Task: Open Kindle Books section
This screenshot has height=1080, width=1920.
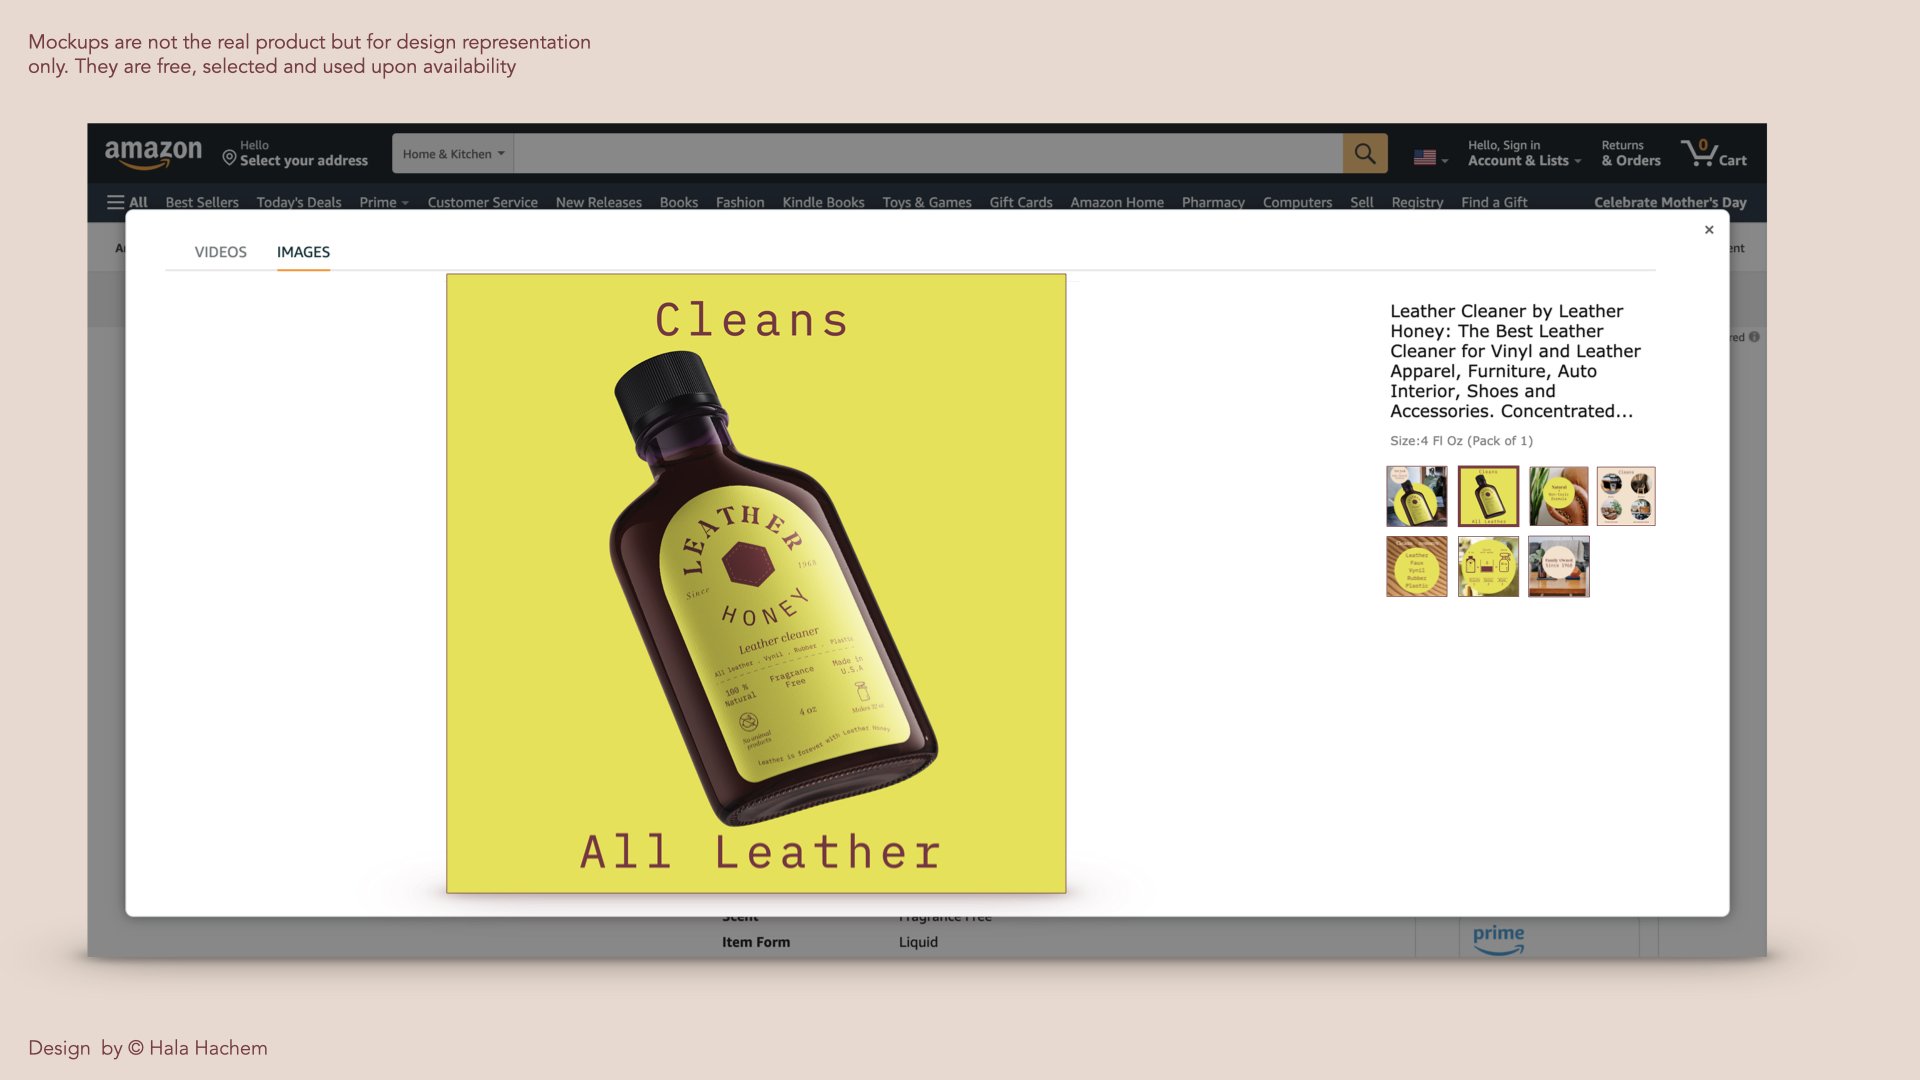Action: click(x=823, y=202)
